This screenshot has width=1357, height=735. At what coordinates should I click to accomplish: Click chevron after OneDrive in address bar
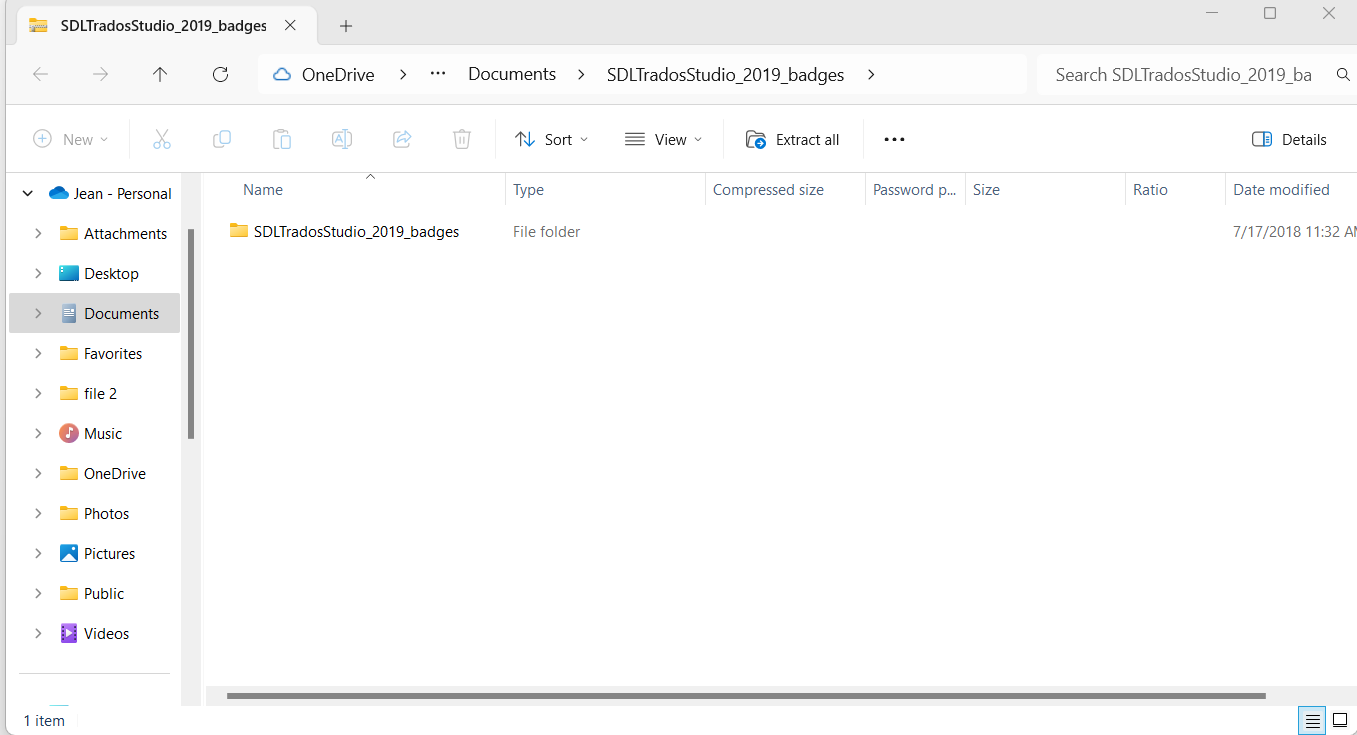pos(403,75)
